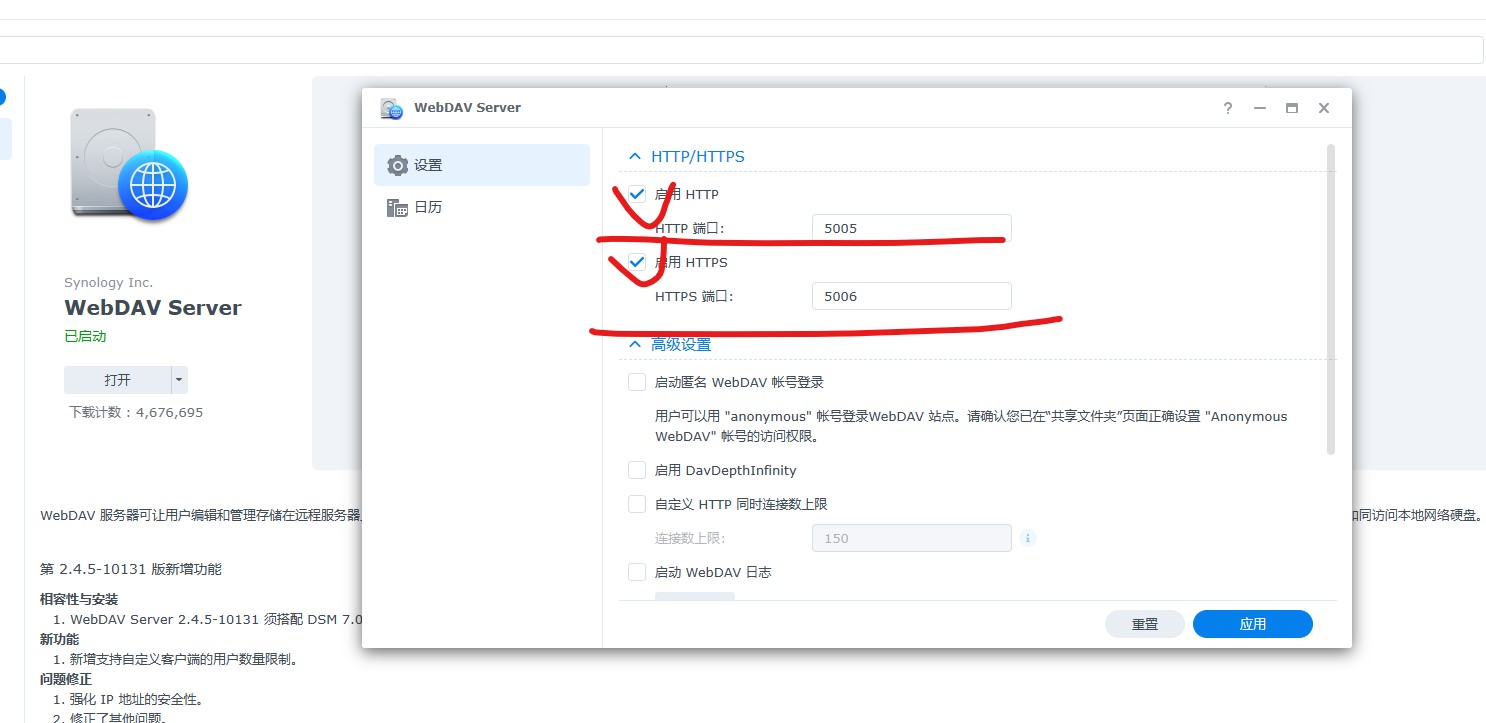Click the 重置 button
The width and height of the screenshot is (1486, 723).
[1145, 624]
